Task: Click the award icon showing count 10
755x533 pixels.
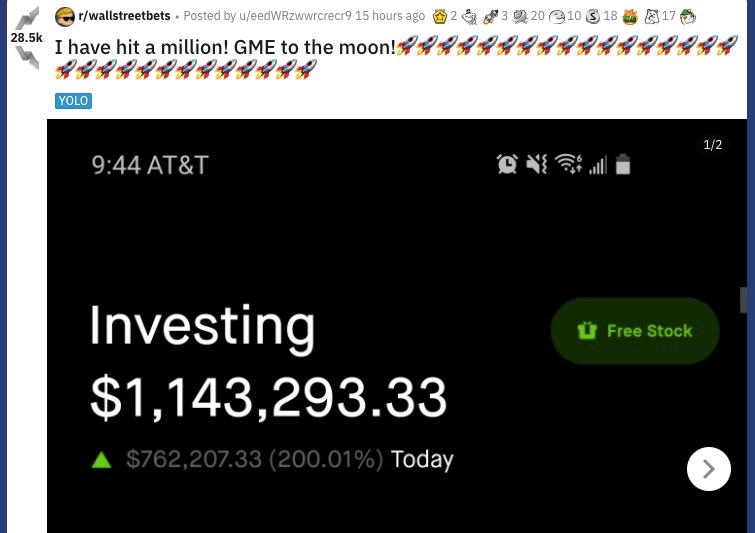Action: coord(557,16)
